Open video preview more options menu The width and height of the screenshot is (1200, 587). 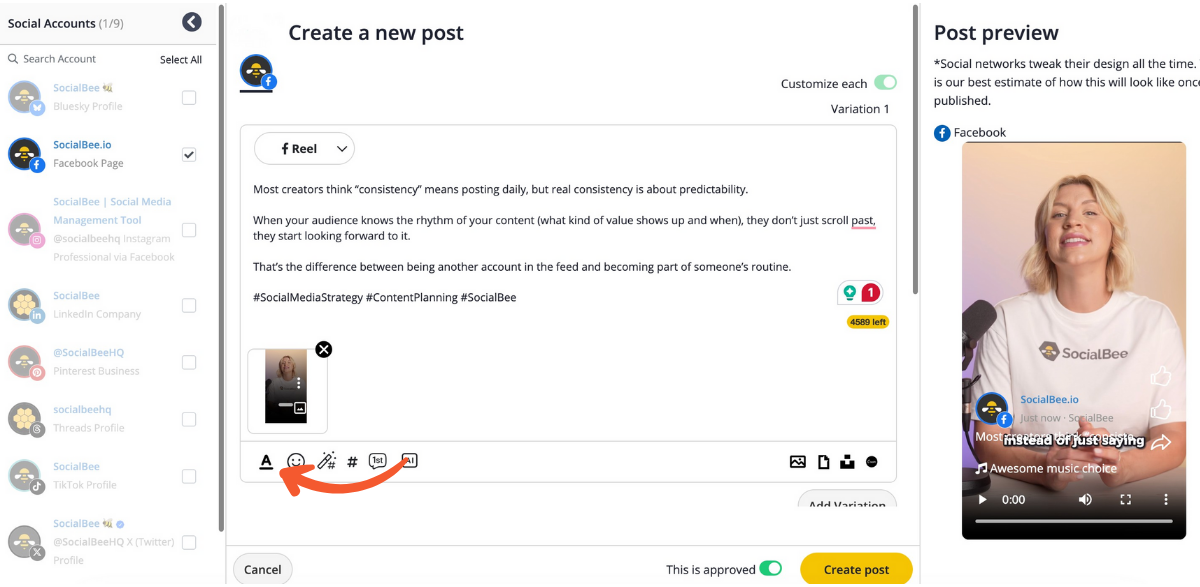click(x=1165, y=499)
